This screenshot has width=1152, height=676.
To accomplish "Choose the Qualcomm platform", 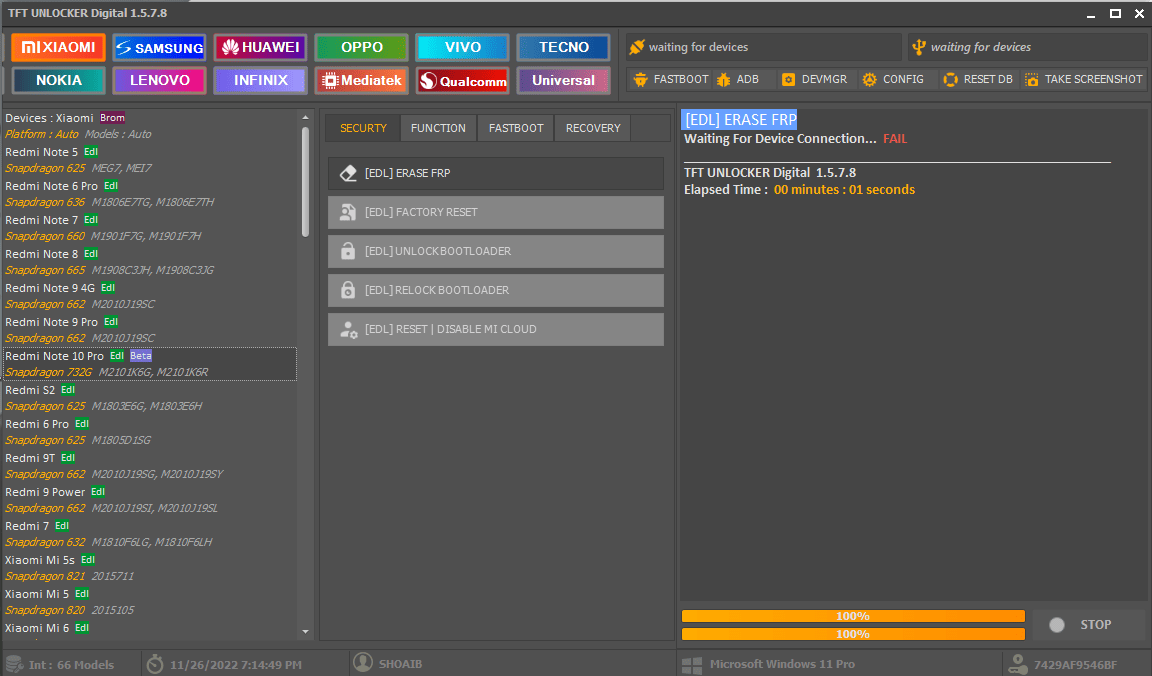I will click(x=462, y=80).
